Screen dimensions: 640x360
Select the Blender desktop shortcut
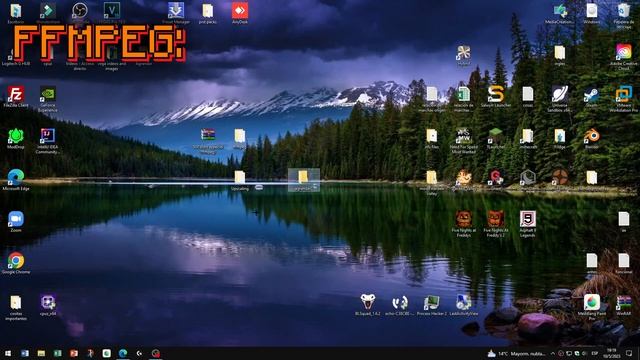click(592, 138)
